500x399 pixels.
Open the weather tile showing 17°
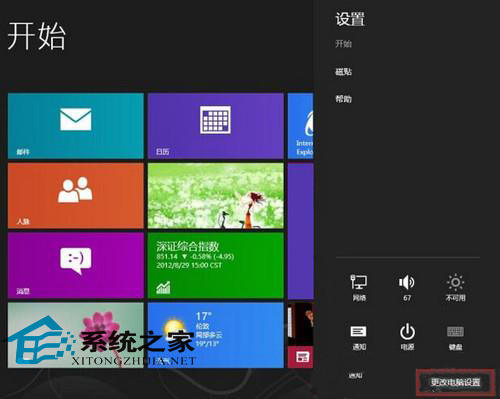click(216, 335)
